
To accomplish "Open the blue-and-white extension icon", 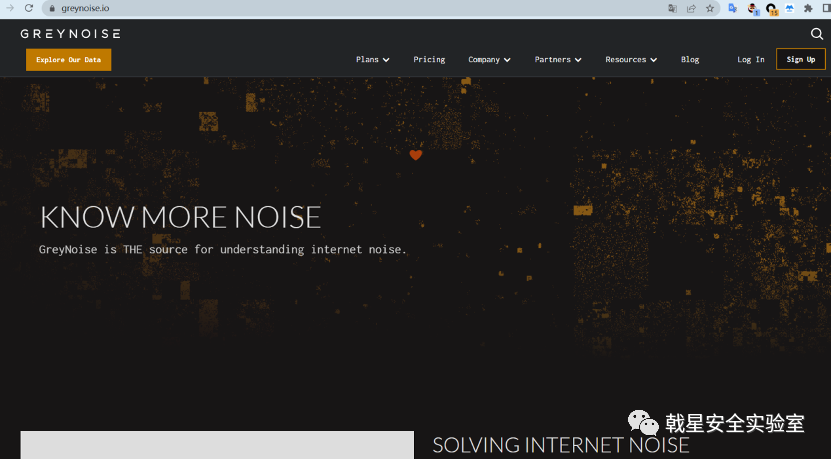I will click(x=790, y=8).
